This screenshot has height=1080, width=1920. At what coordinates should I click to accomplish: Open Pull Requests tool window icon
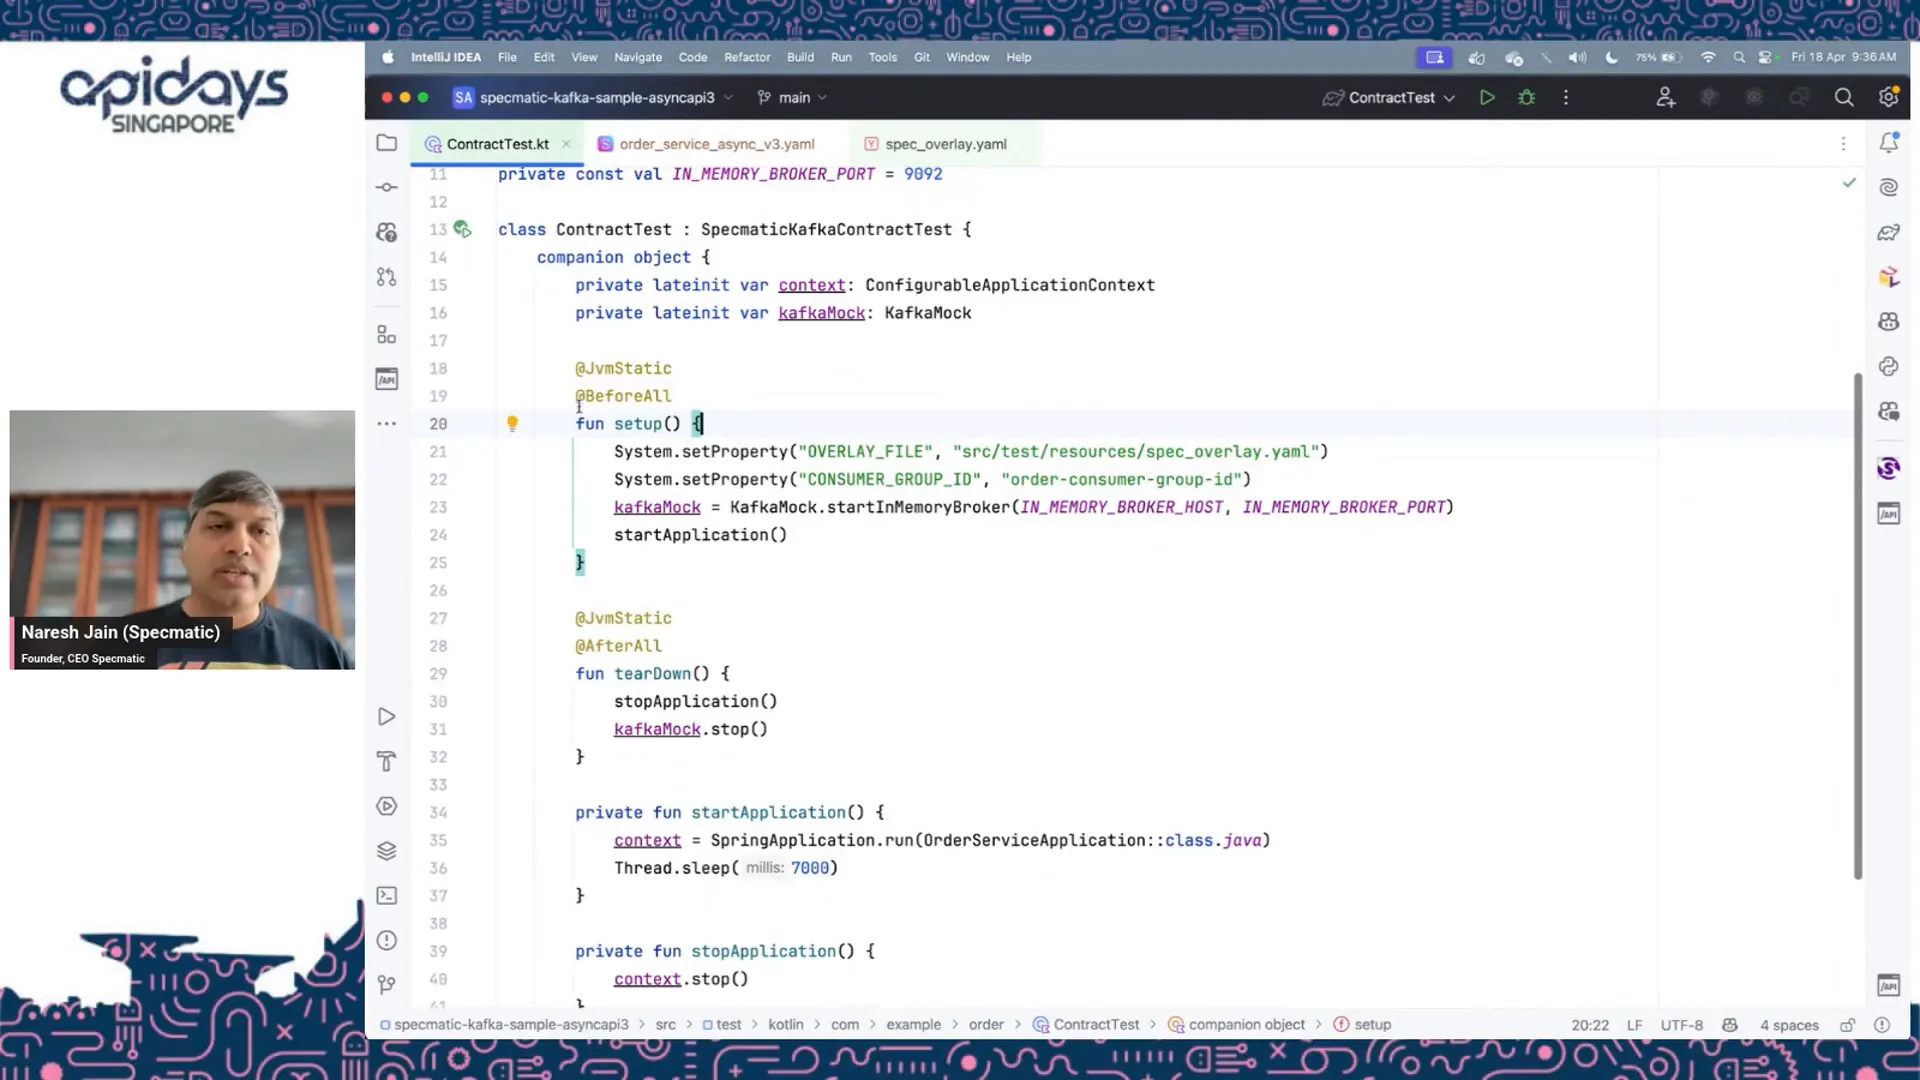387,277
